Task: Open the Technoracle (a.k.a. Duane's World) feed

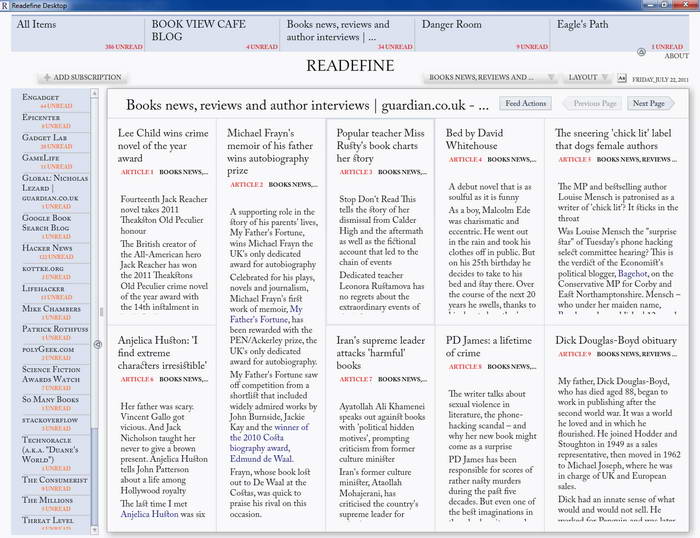Action: click(51, 454)
